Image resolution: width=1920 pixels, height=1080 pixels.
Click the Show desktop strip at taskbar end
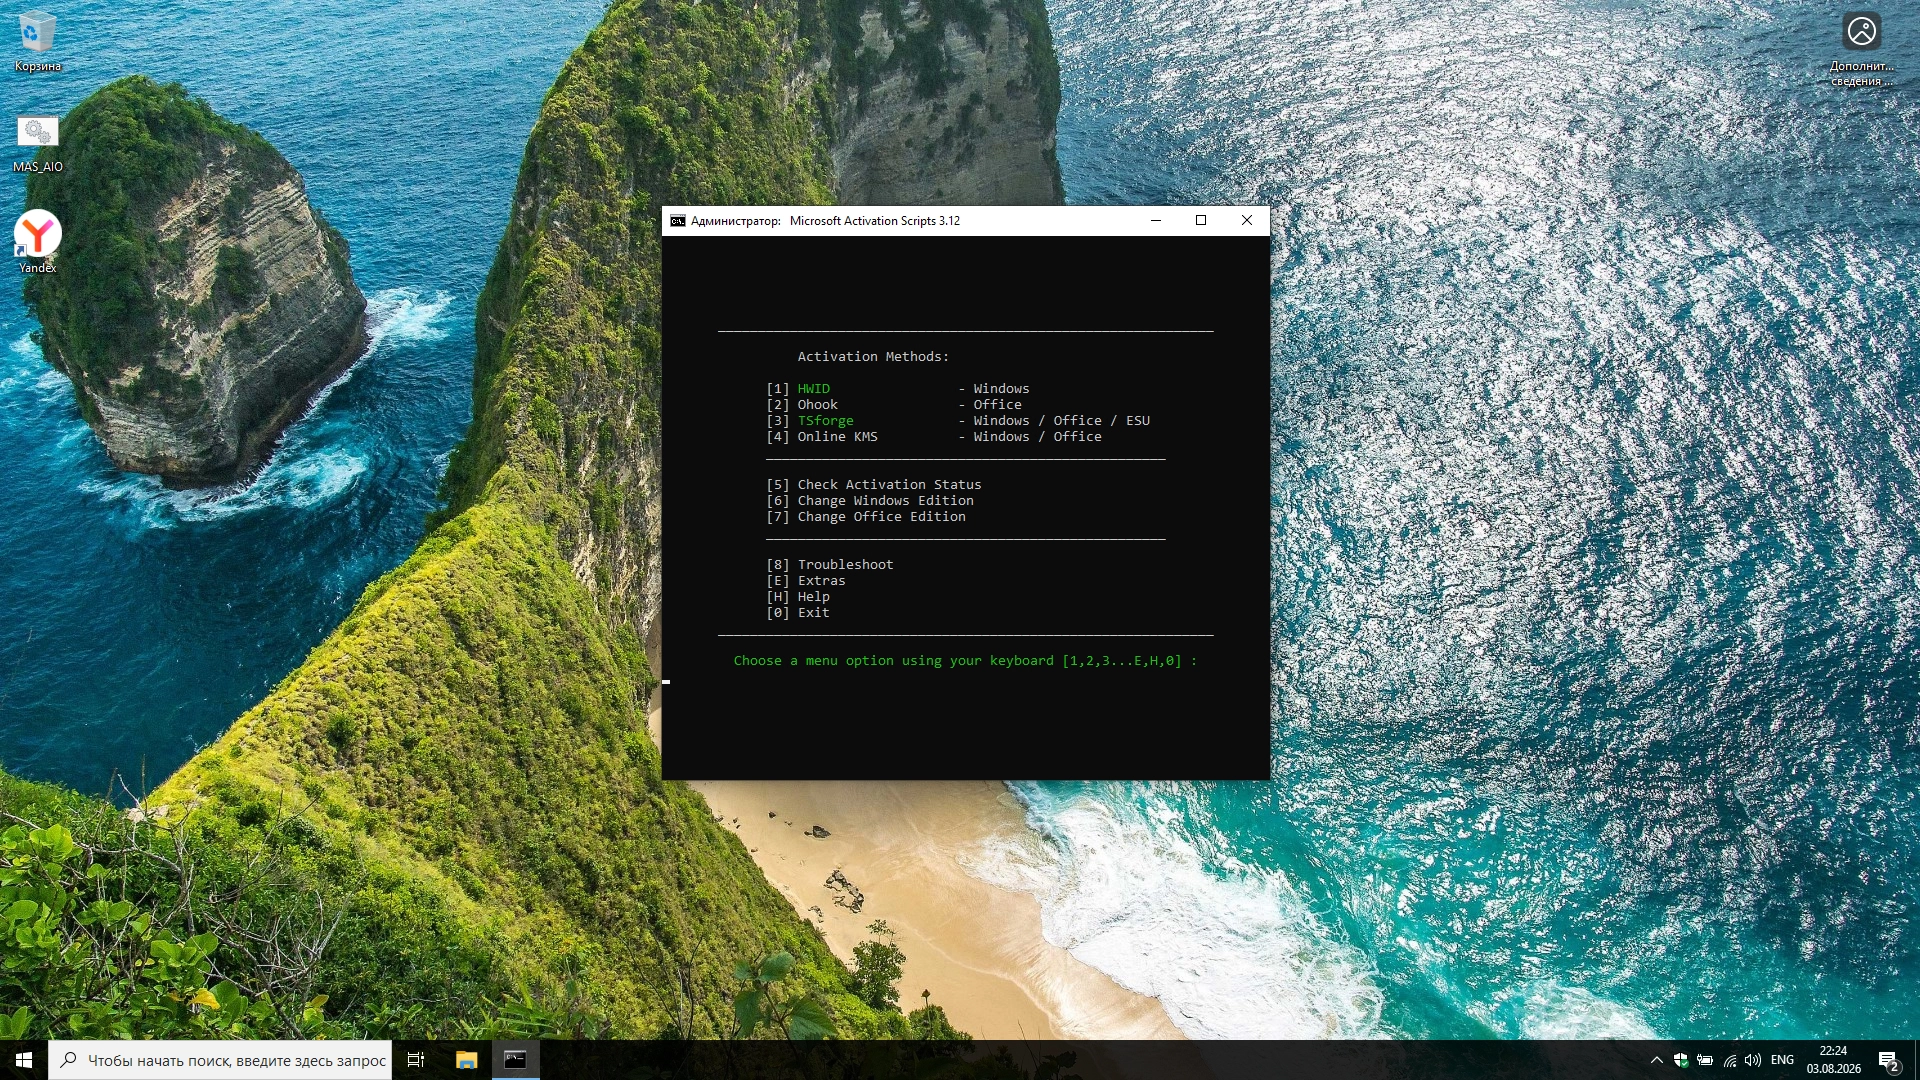[1916, 1060]
